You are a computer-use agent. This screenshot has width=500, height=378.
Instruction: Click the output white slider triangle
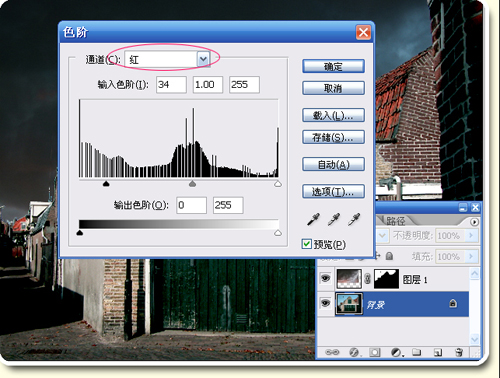coord(278,233)
